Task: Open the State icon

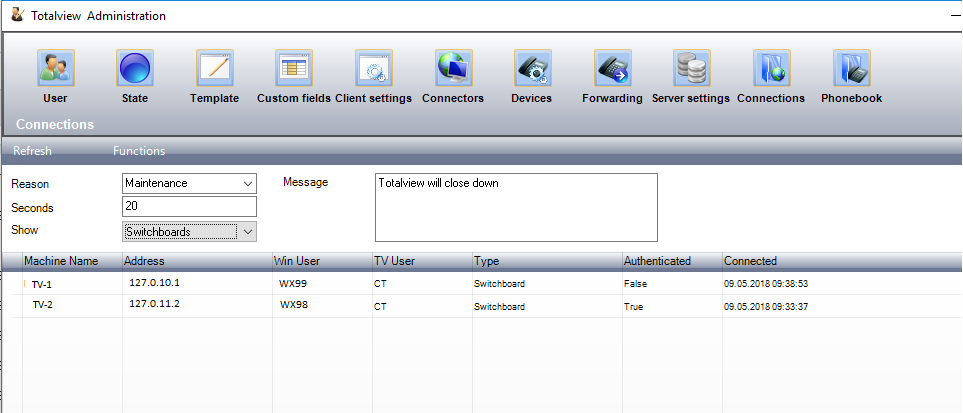Action: click(135, 68)
